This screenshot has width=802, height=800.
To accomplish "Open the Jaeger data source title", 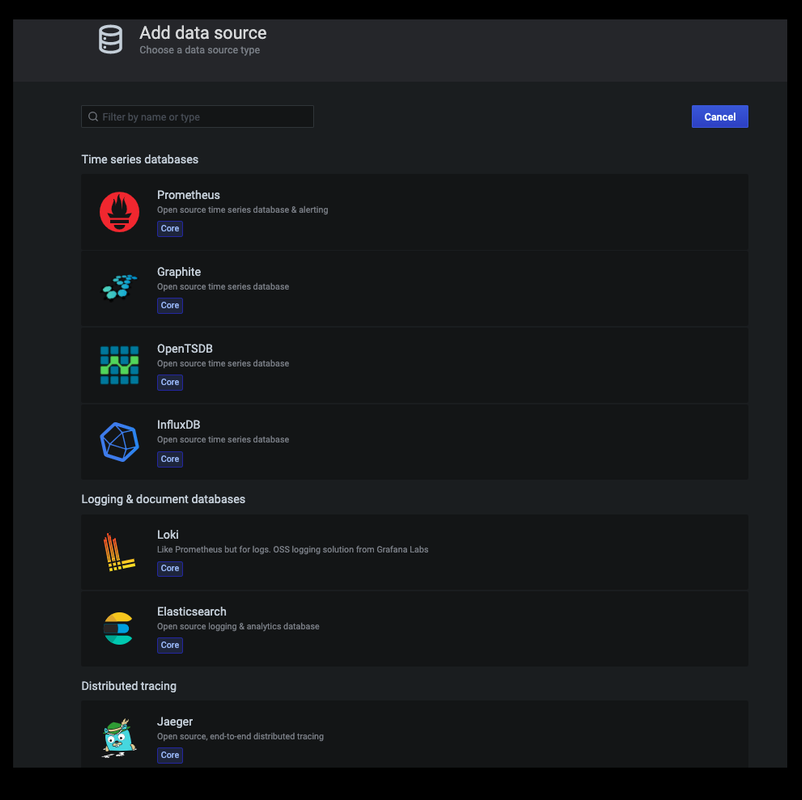I will (174, 721).
